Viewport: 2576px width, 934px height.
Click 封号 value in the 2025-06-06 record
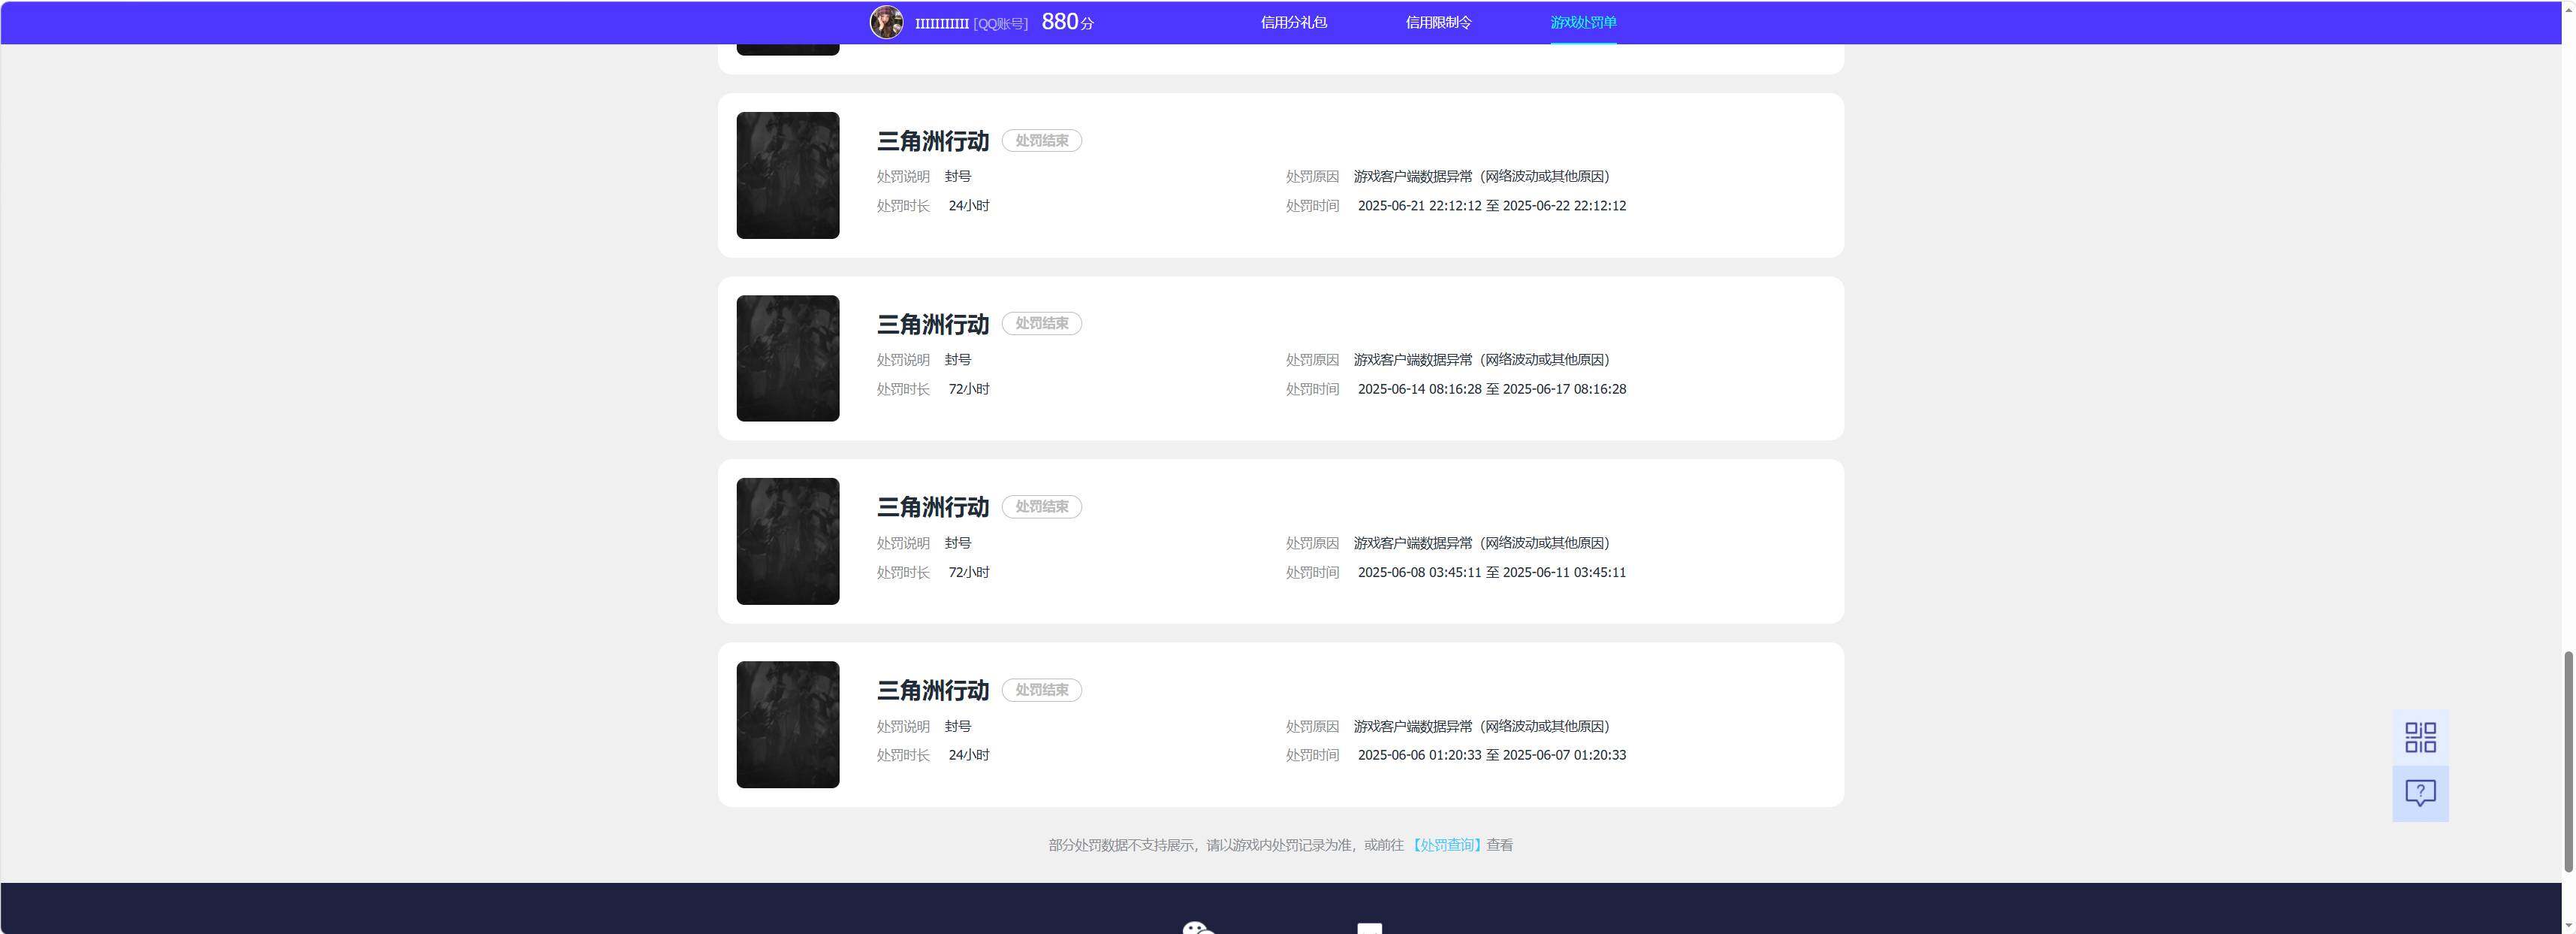[958, 726]
